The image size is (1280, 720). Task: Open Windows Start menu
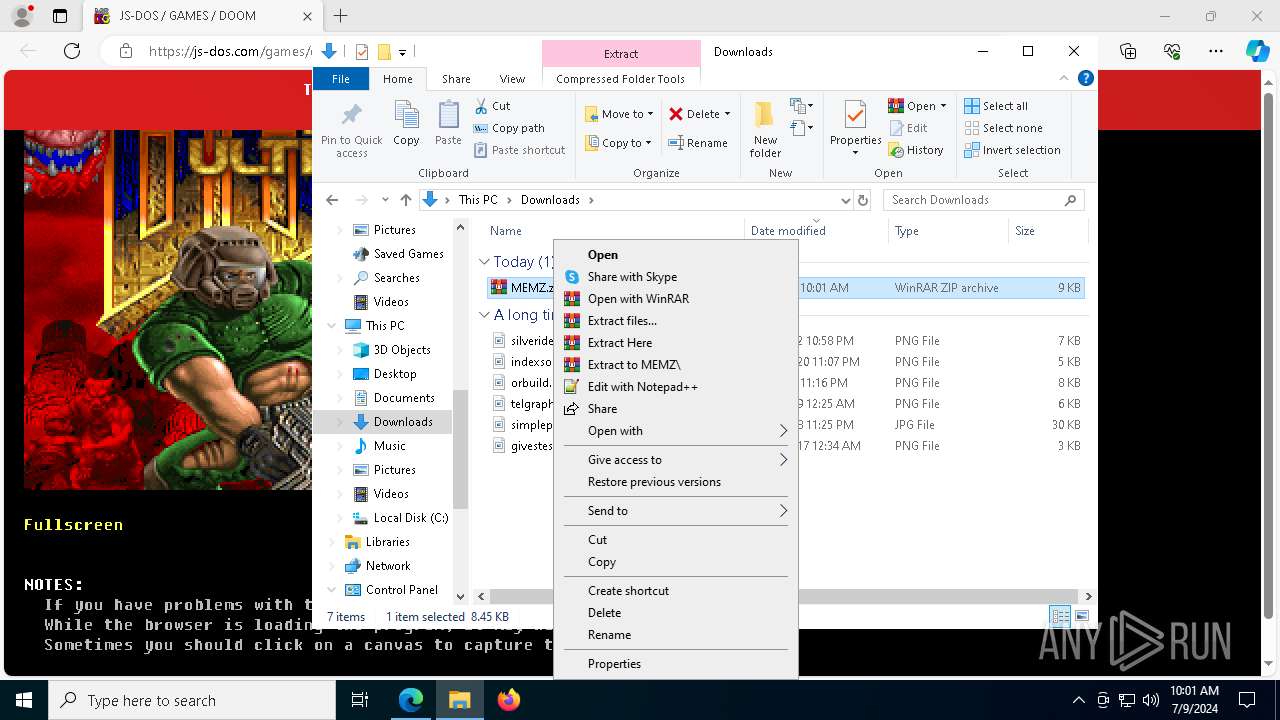(24, 700)
